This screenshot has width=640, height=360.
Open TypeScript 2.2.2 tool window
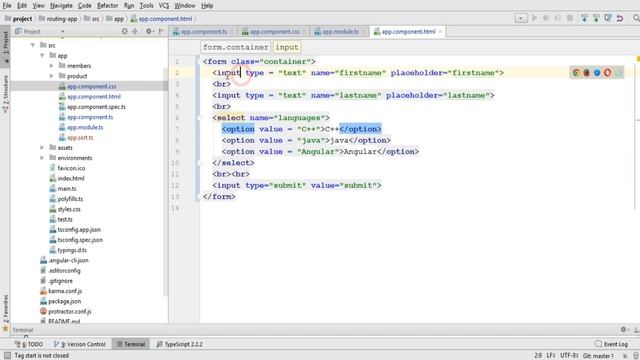pyautogui.click(x=180, y=344)
